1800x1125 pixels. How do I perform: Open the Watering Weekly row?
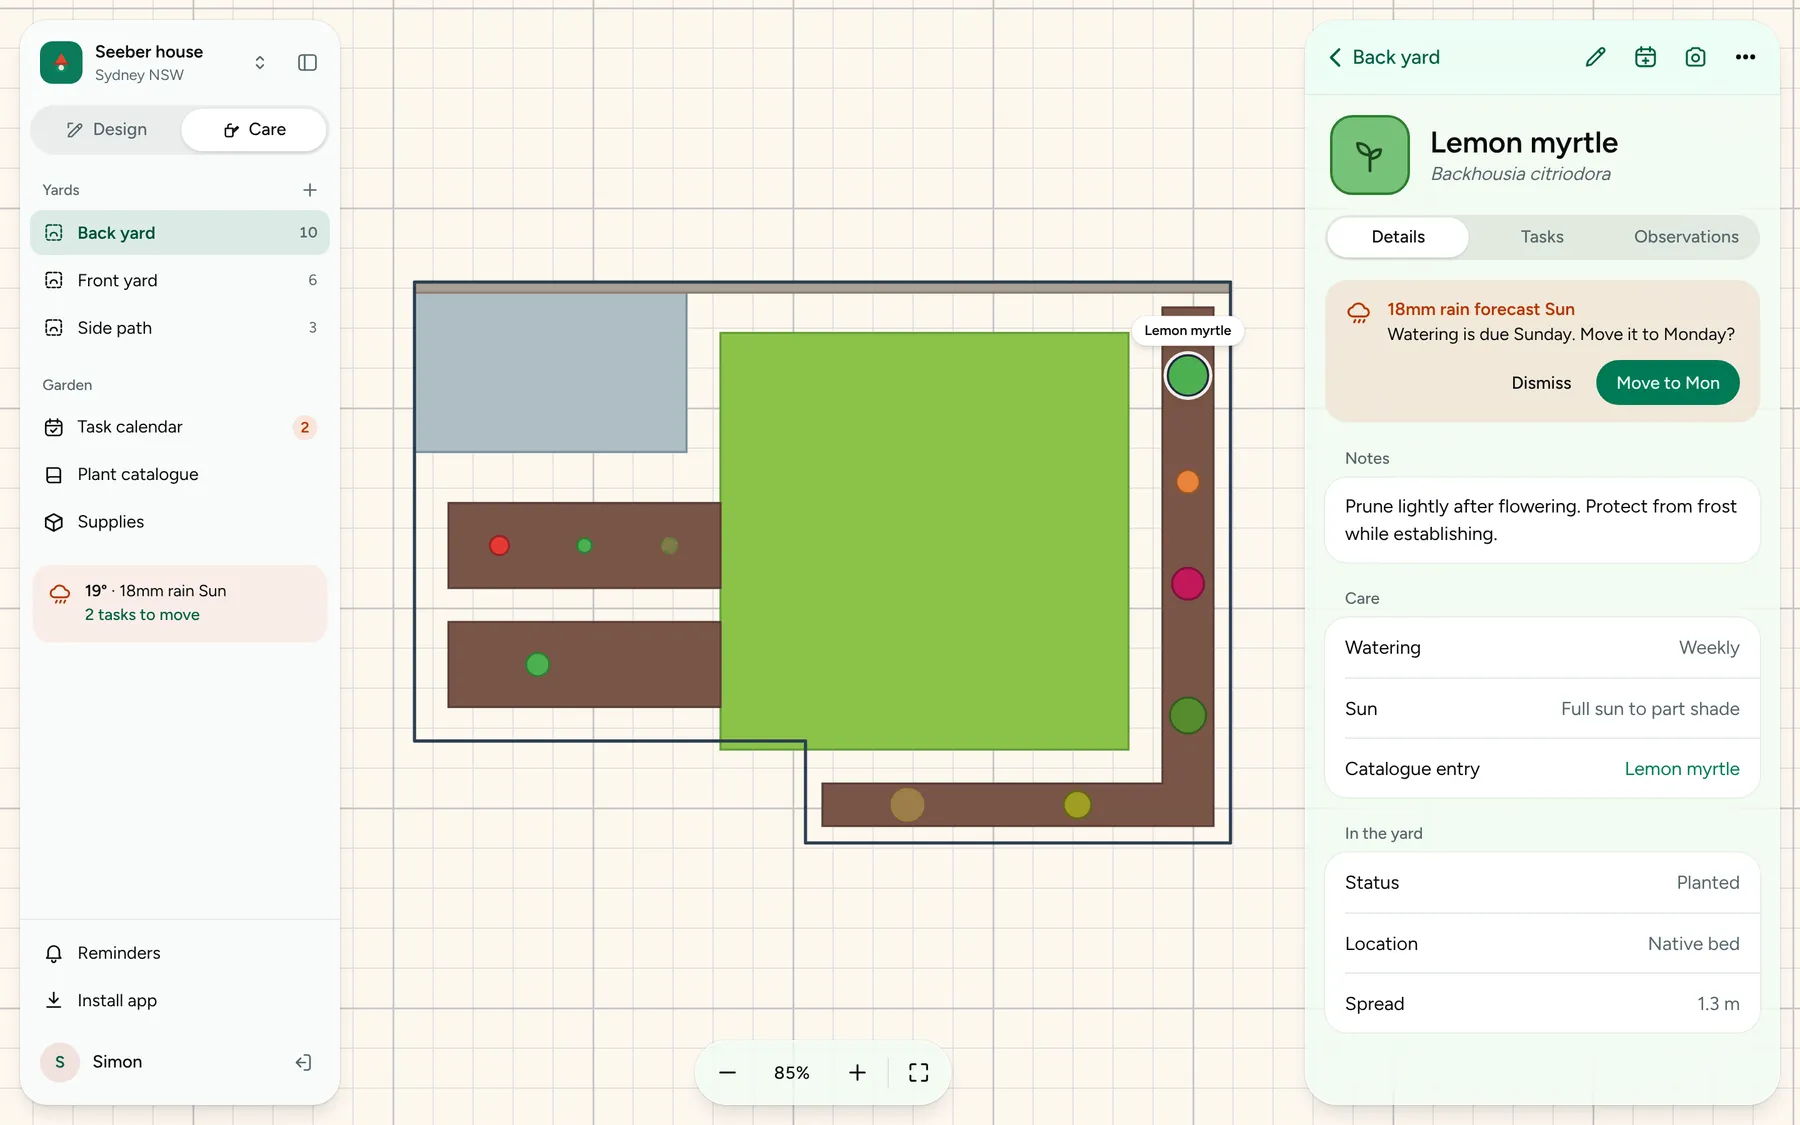[x=1541, y=648]
